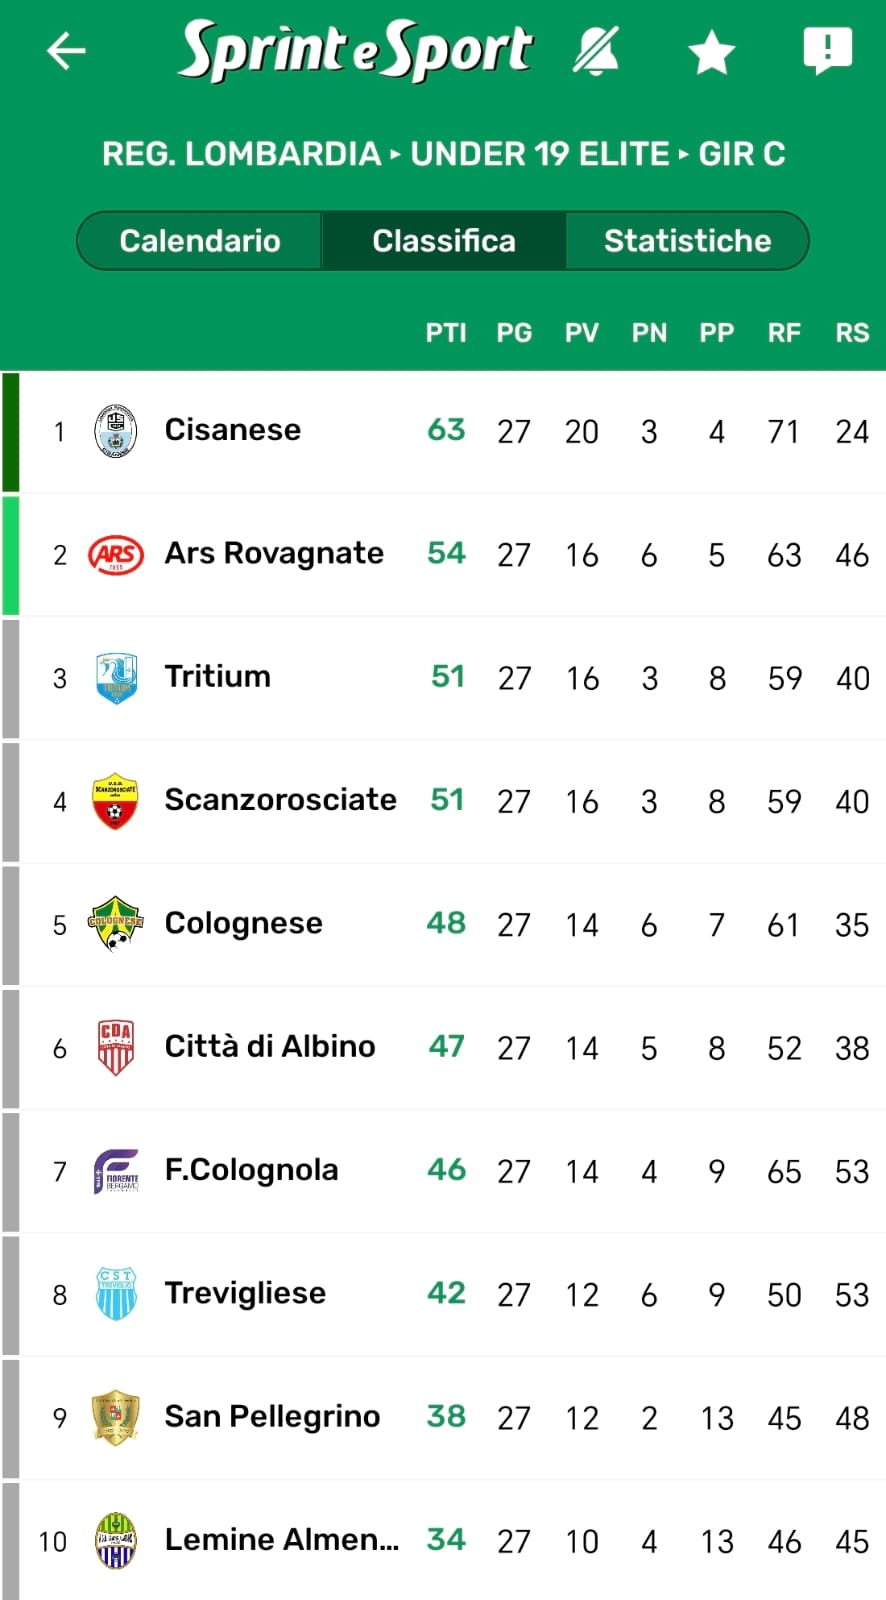Tap the Trevigliese striped crest
This screenshot has width=886, height=1600.
tap(116, 1294)
